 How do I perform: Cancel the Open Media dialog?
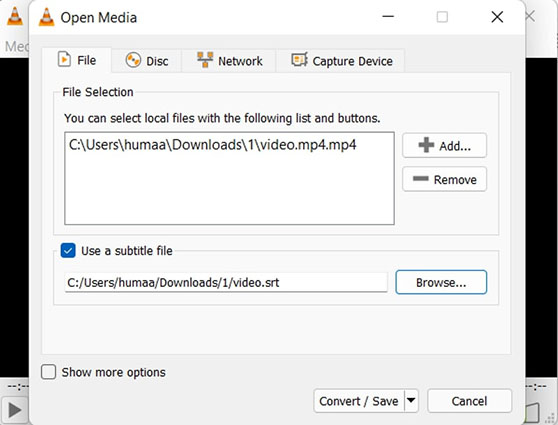[x=469, y=401]
